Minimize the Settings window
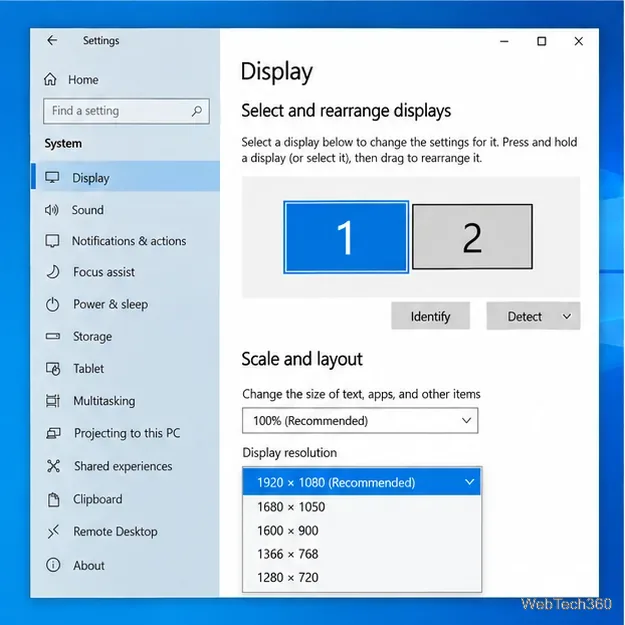 click(504, 41)
